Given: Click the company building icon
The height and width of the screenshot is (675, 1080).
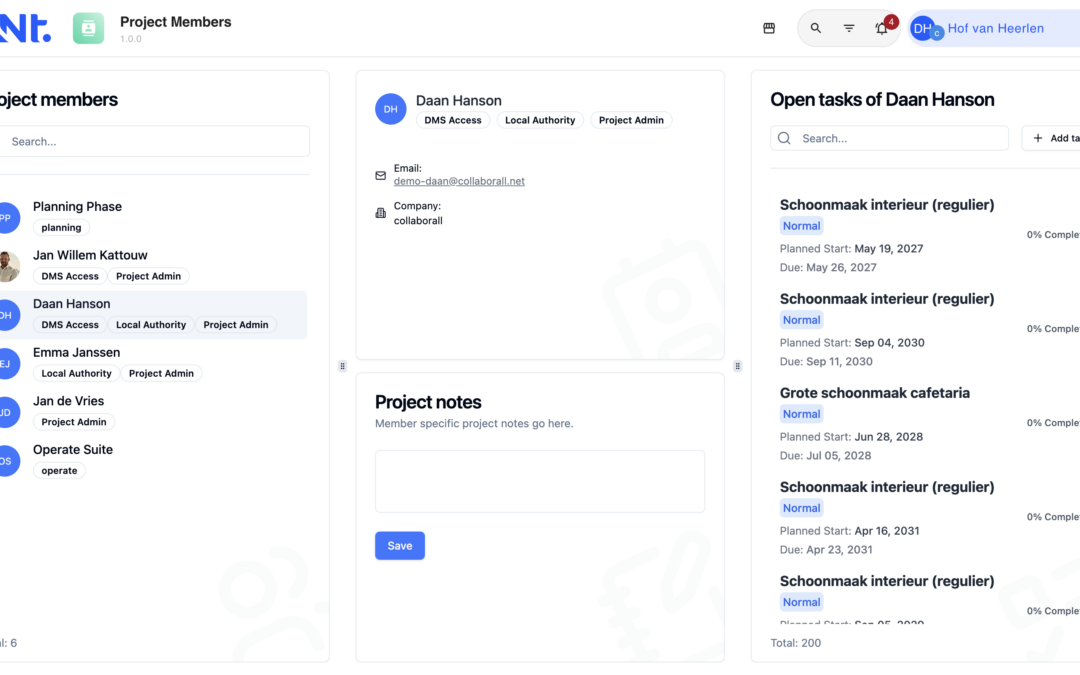Looking at the screenshot, I should (380, 213).
